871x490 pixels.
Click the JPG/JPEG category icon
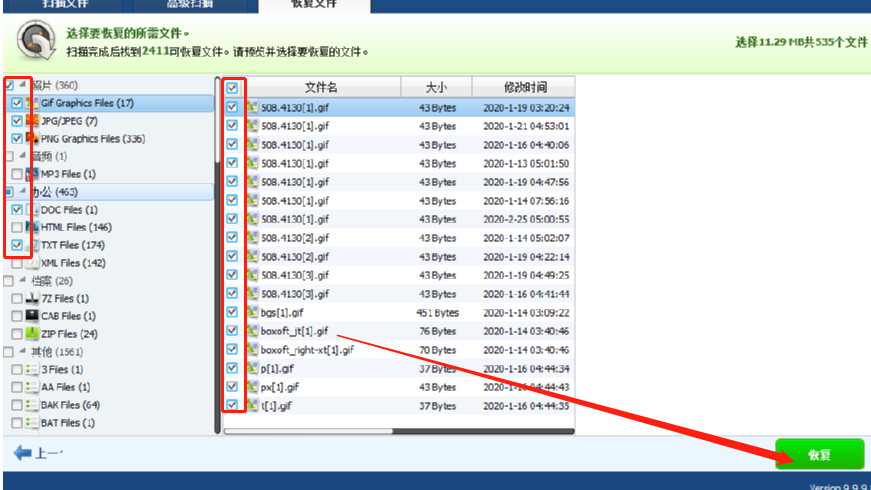(32, 121)
